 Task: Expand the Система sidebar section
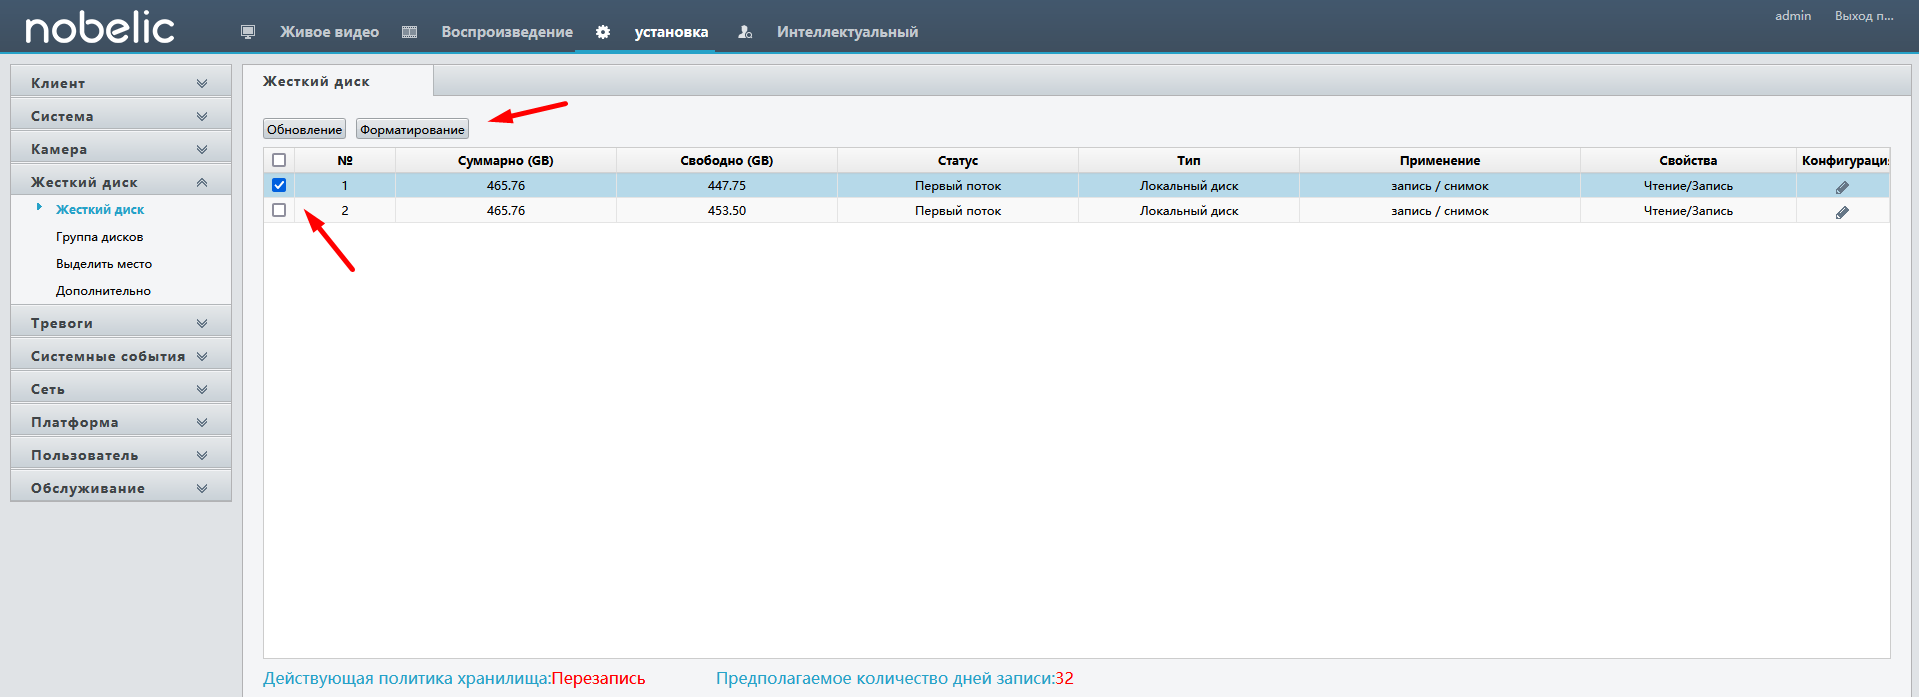click(x=121, y=116)
